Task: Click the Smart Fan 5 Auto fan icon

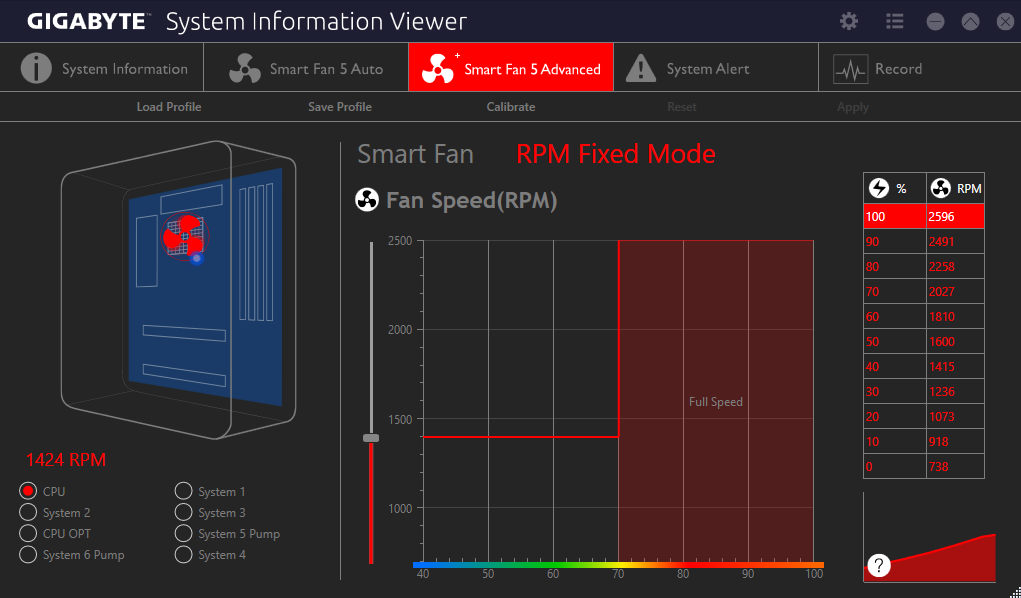Action: tap(245, 68)
